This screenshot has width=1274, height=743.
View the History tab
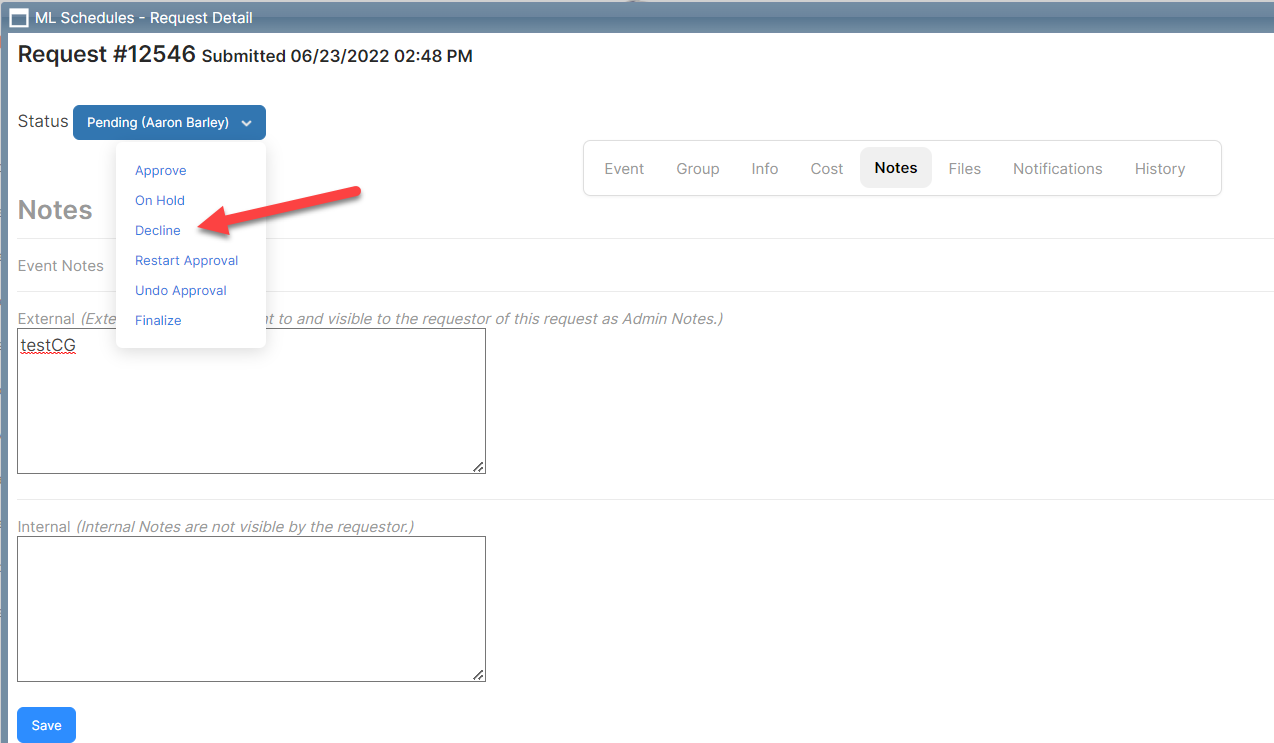coord(1160,168)
